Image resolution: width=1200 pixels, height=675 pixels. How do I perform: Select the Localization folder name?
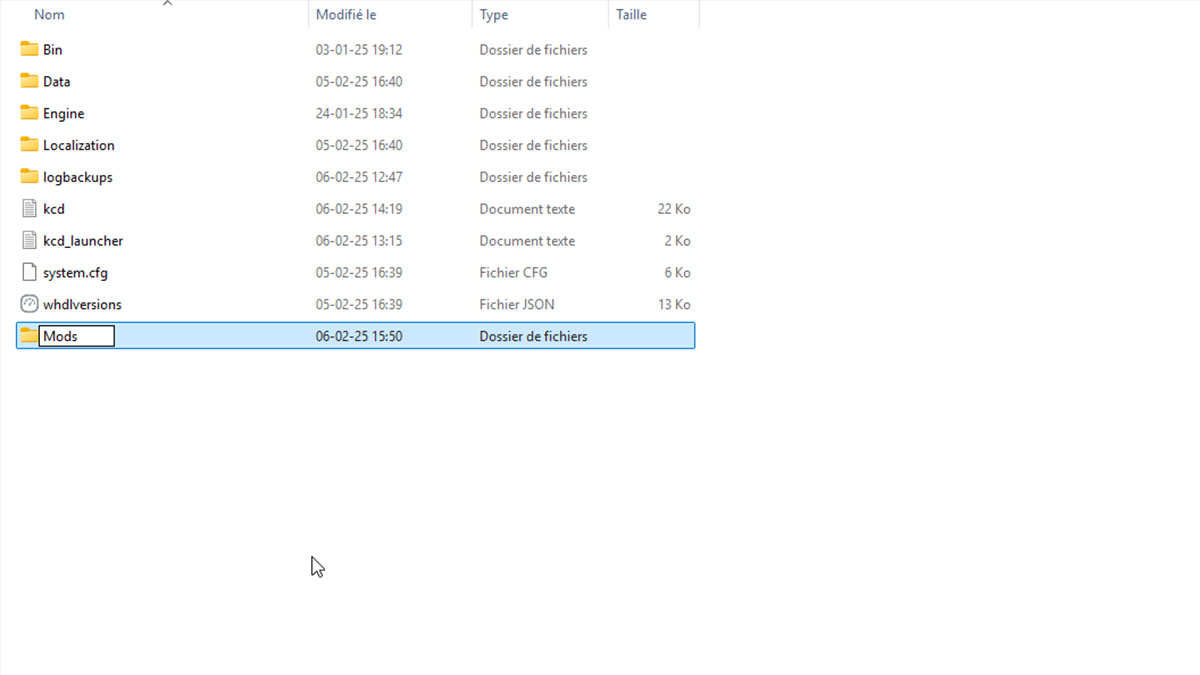pos(78,145)
